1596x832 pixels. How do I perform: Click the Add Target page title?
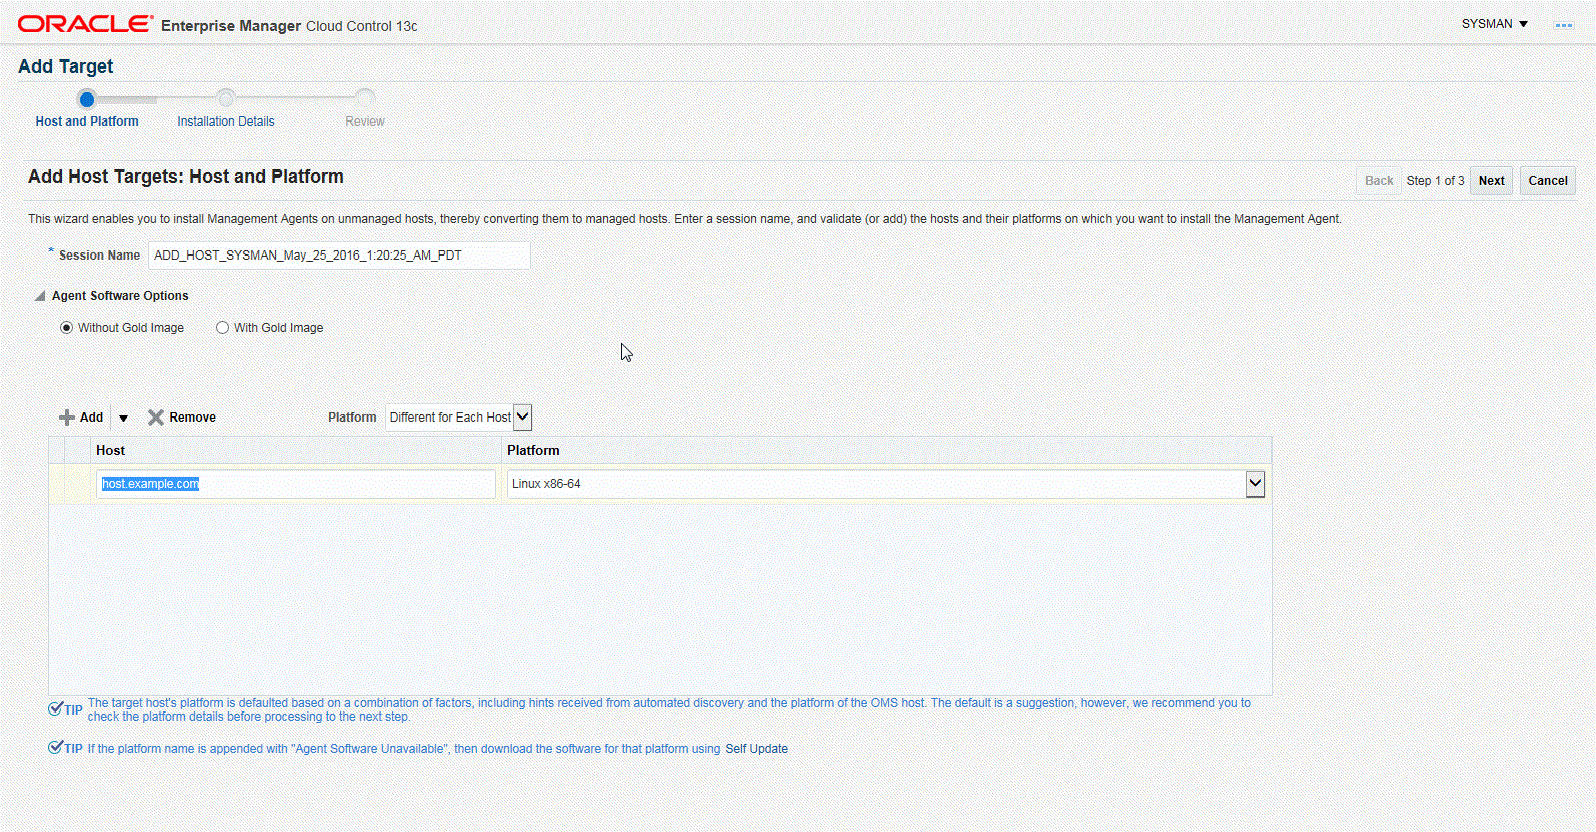point(66,66)
